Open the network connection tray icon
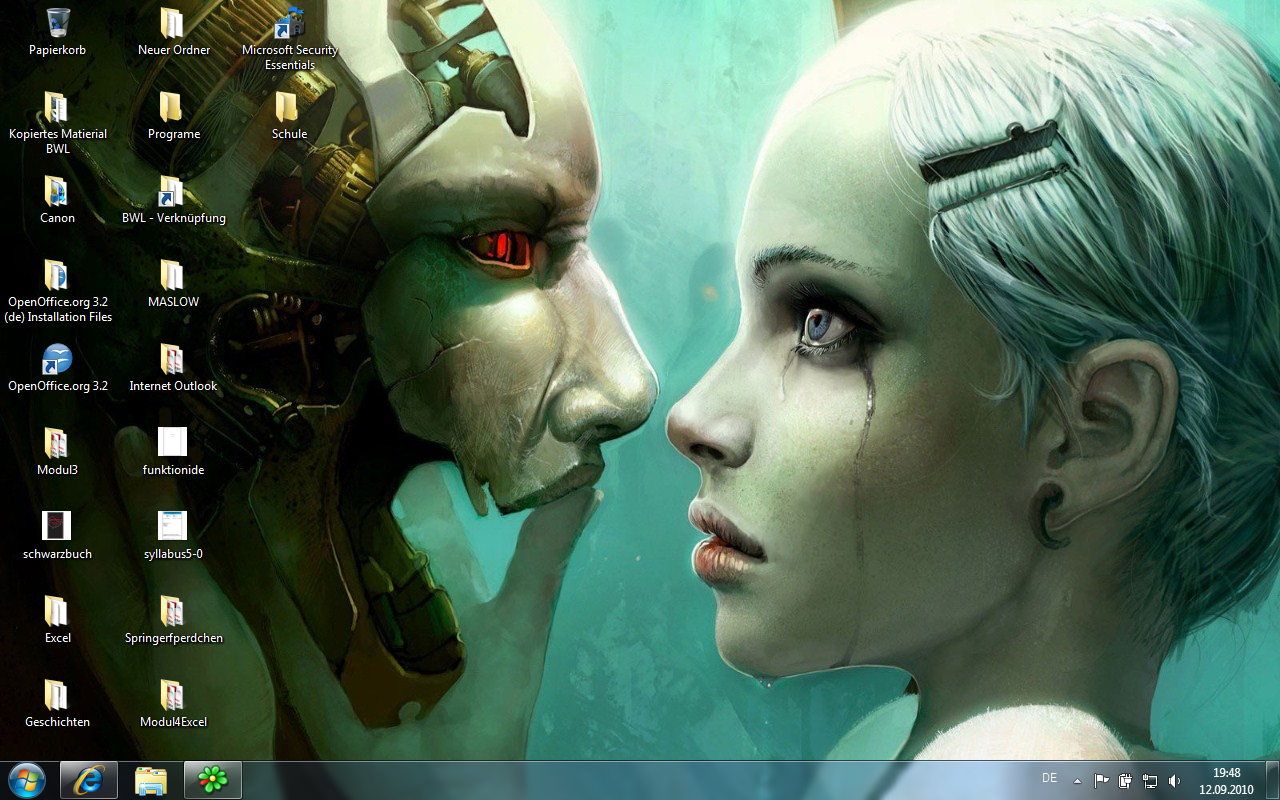This screenshot has height=800, width=1280. click(1150, 780)
